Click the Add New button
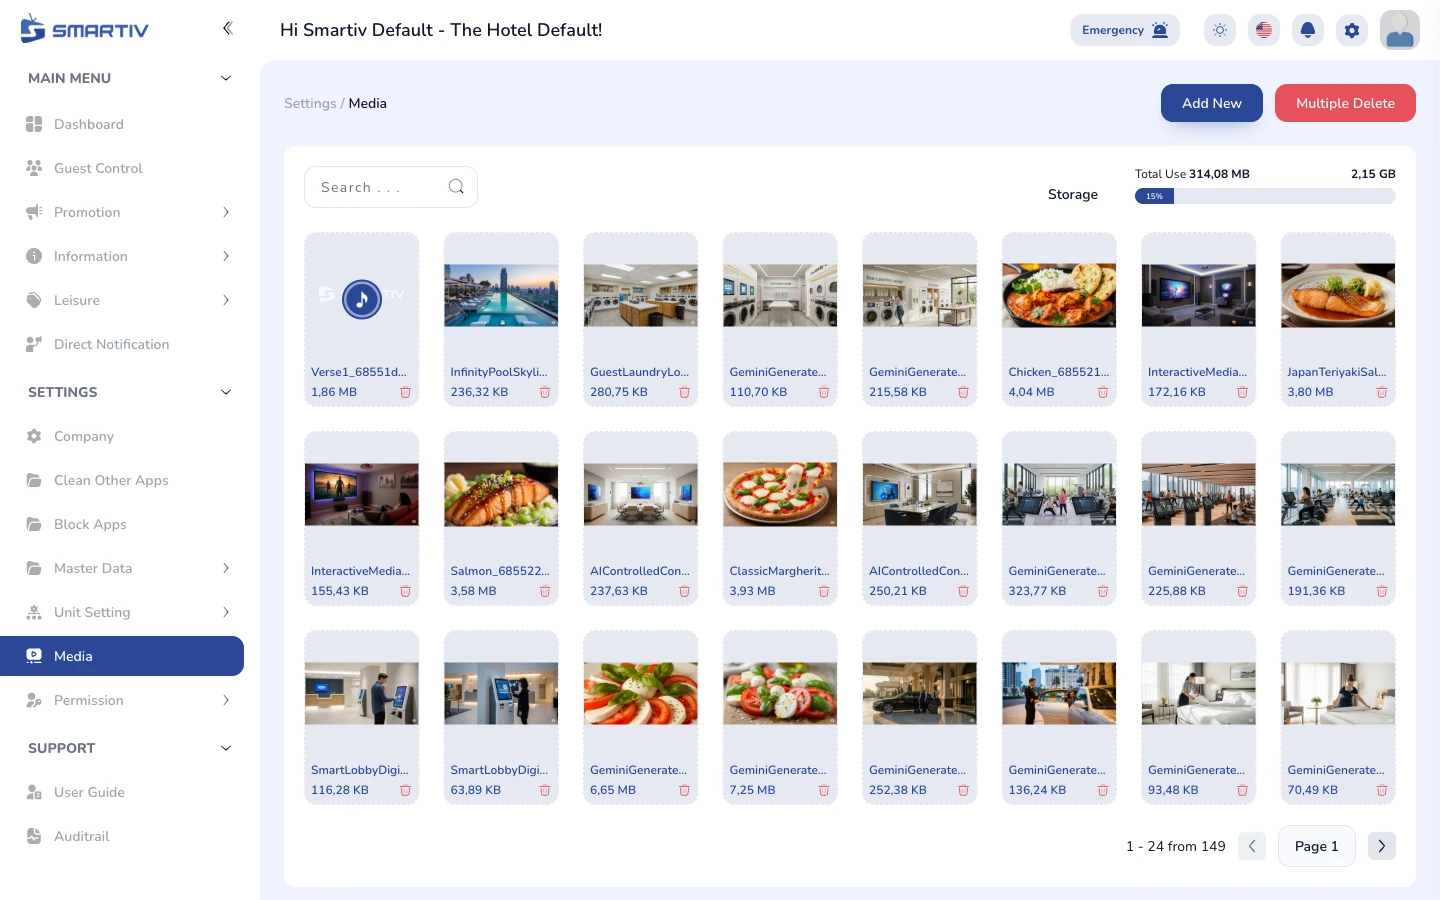1440x900 pixels. (x=1212, y=103)
